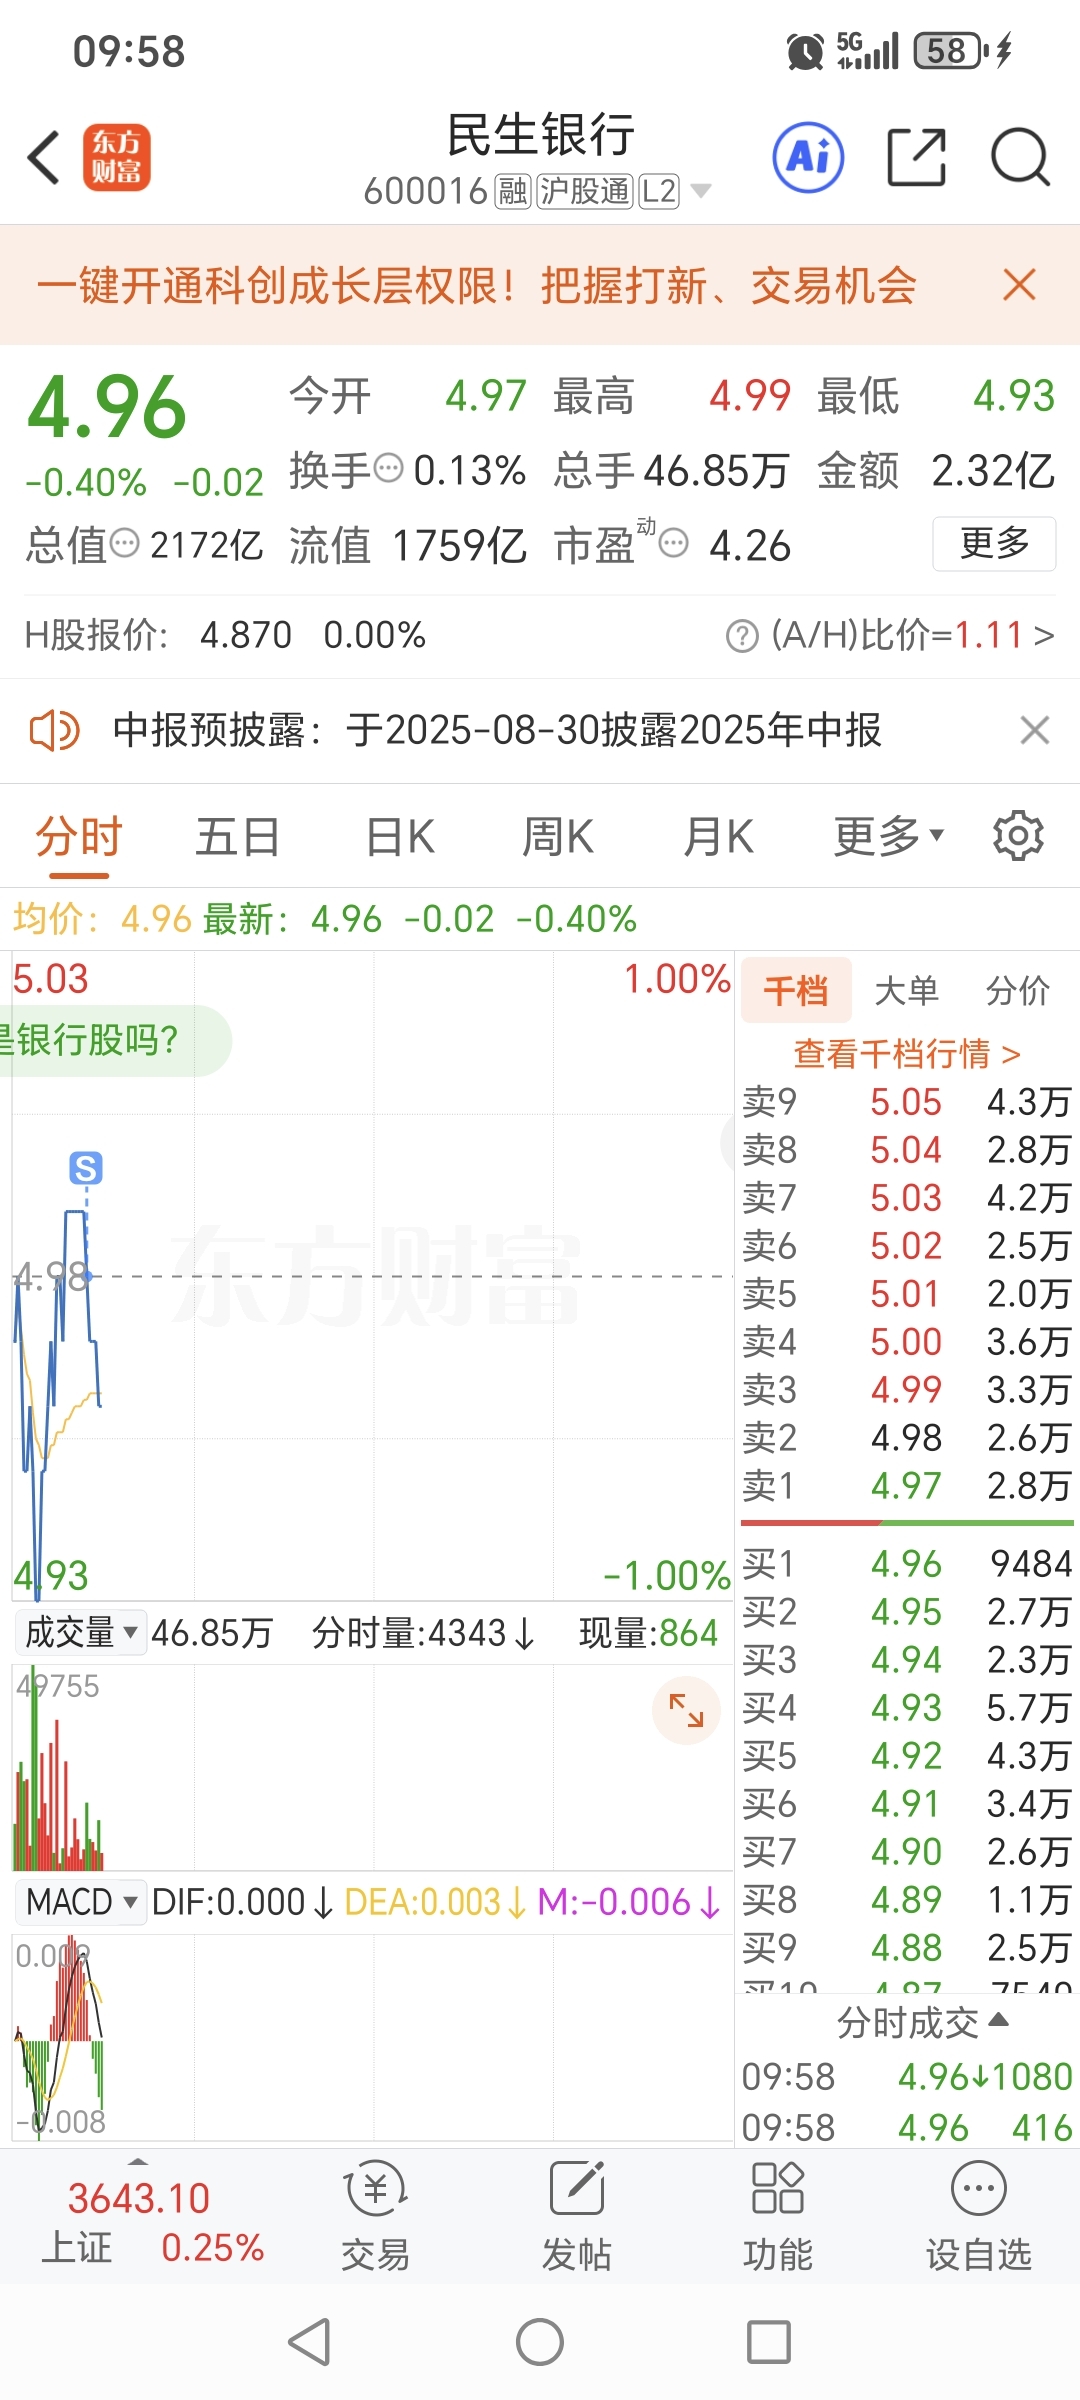Open 查看千档行情 link
Image resolution: width=1080 pixels, height=2400 pixels.
click(x=906, y=1053)
